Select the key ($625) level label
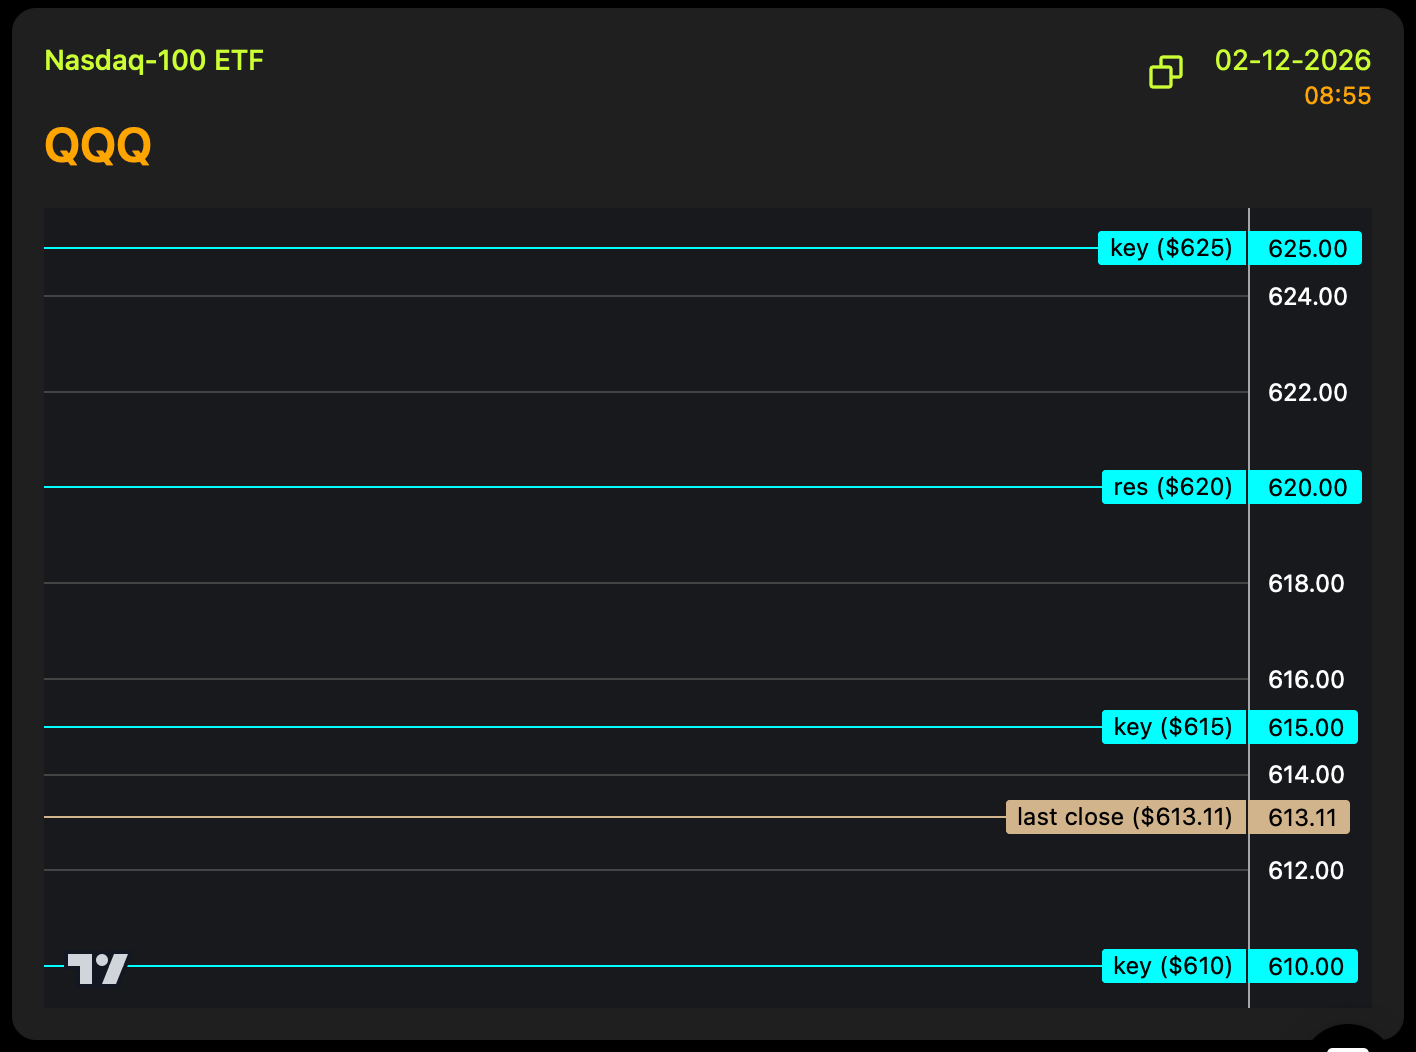1416x1052 pixels. coord(1172,248)
